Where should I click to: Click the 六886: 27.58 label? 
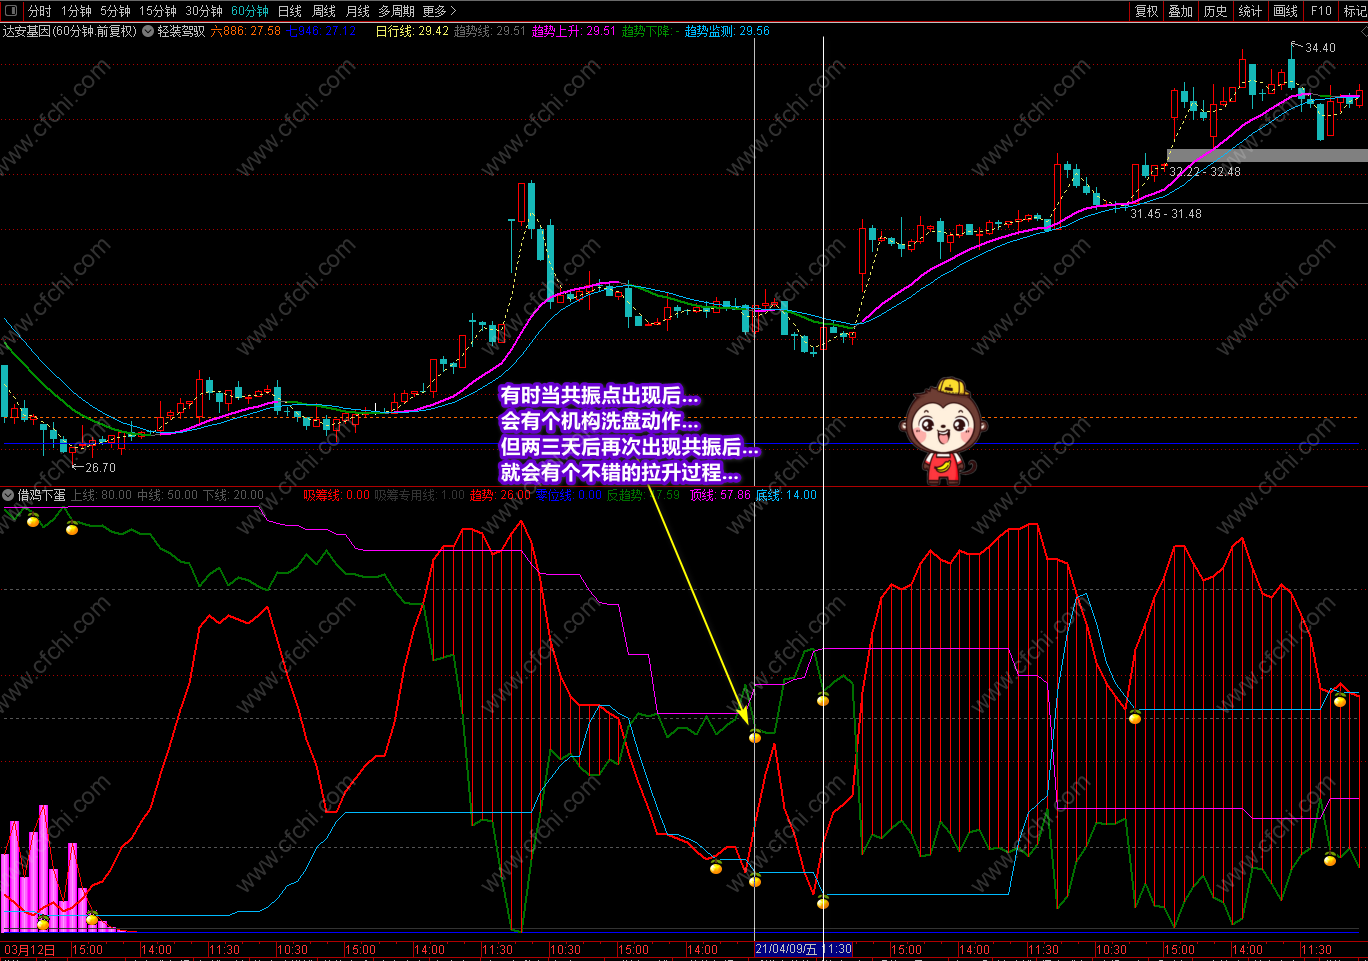click(x=246, y=31)
